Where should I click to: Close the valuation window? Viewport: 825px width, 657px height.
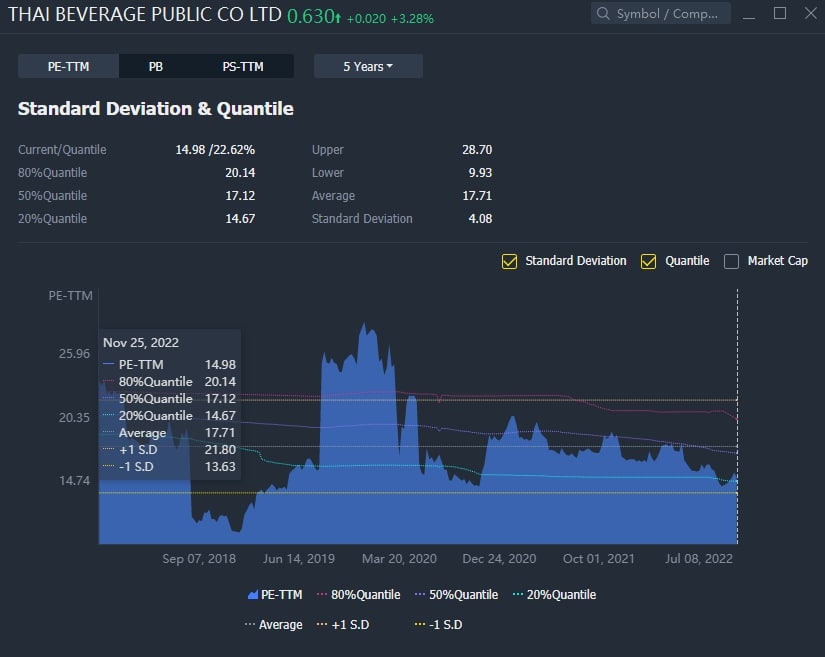pyautogui.click(x=811, y=13)
